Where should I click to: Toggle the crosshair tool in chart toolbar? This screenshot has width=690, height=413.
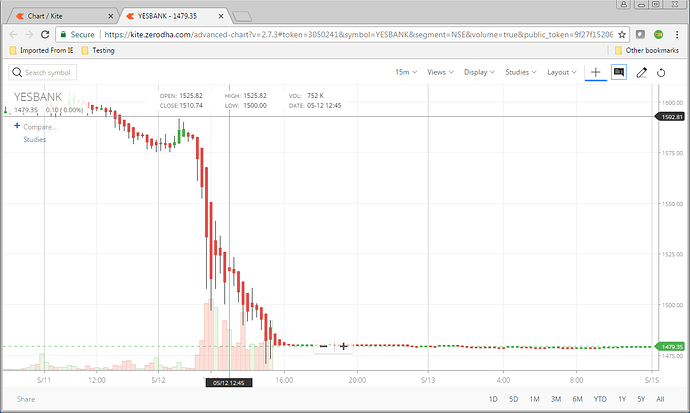coord(596,73)
